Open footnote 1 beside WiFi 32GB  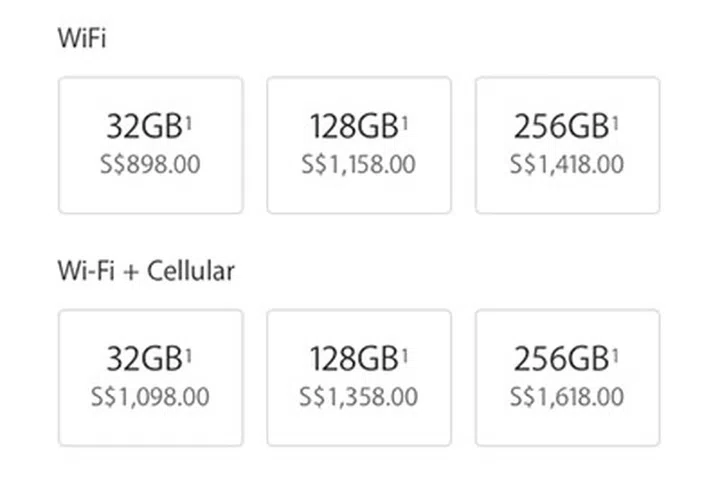190,120
